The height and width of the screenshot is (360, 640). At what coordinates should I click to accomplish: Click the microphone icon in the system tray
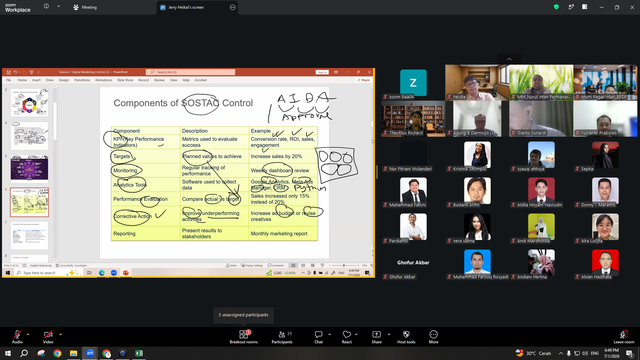(x=569, y=353)
